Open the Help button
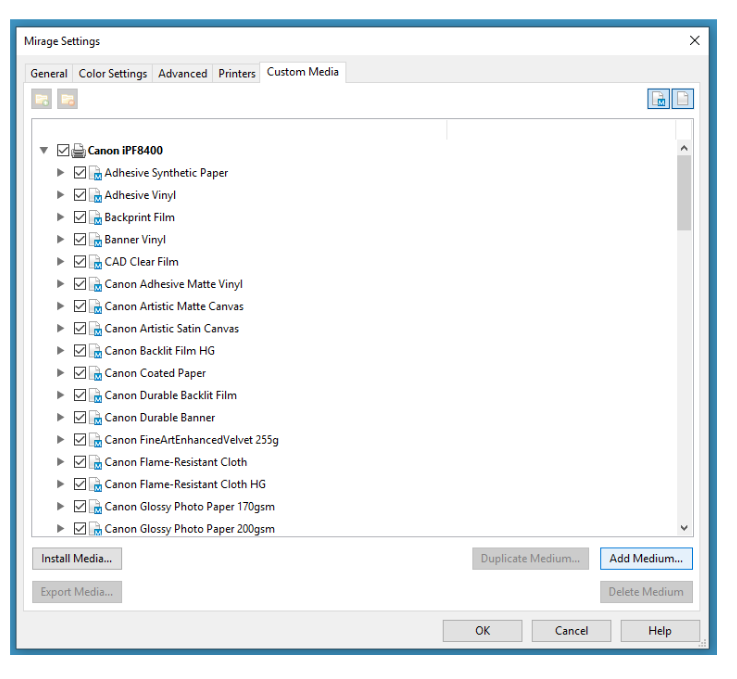This screenshot has width=737, height=679. click(660, 631)
